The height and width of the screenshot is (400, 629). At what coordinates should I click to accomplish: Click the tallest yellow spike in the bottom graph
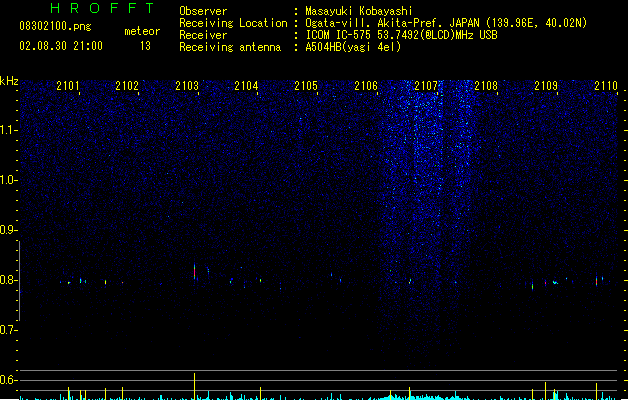[x=195, y=386]
